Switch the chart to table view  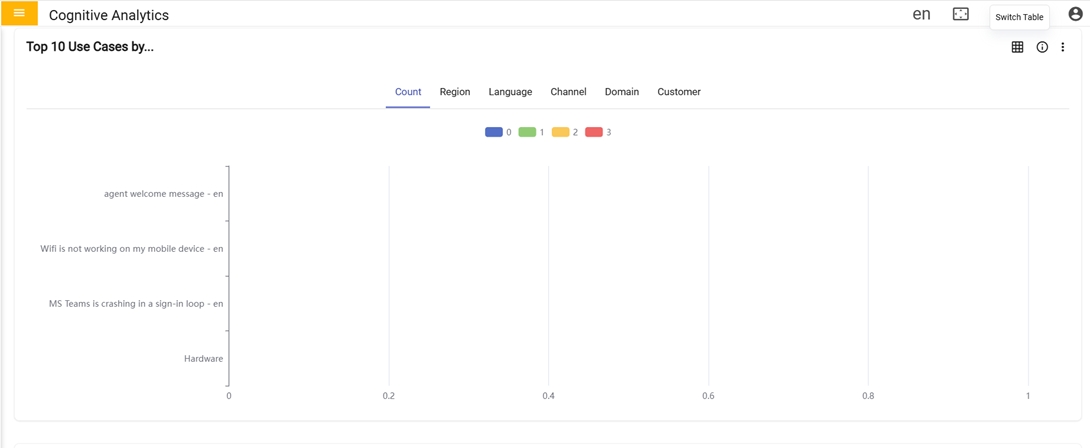[1017, 47]
